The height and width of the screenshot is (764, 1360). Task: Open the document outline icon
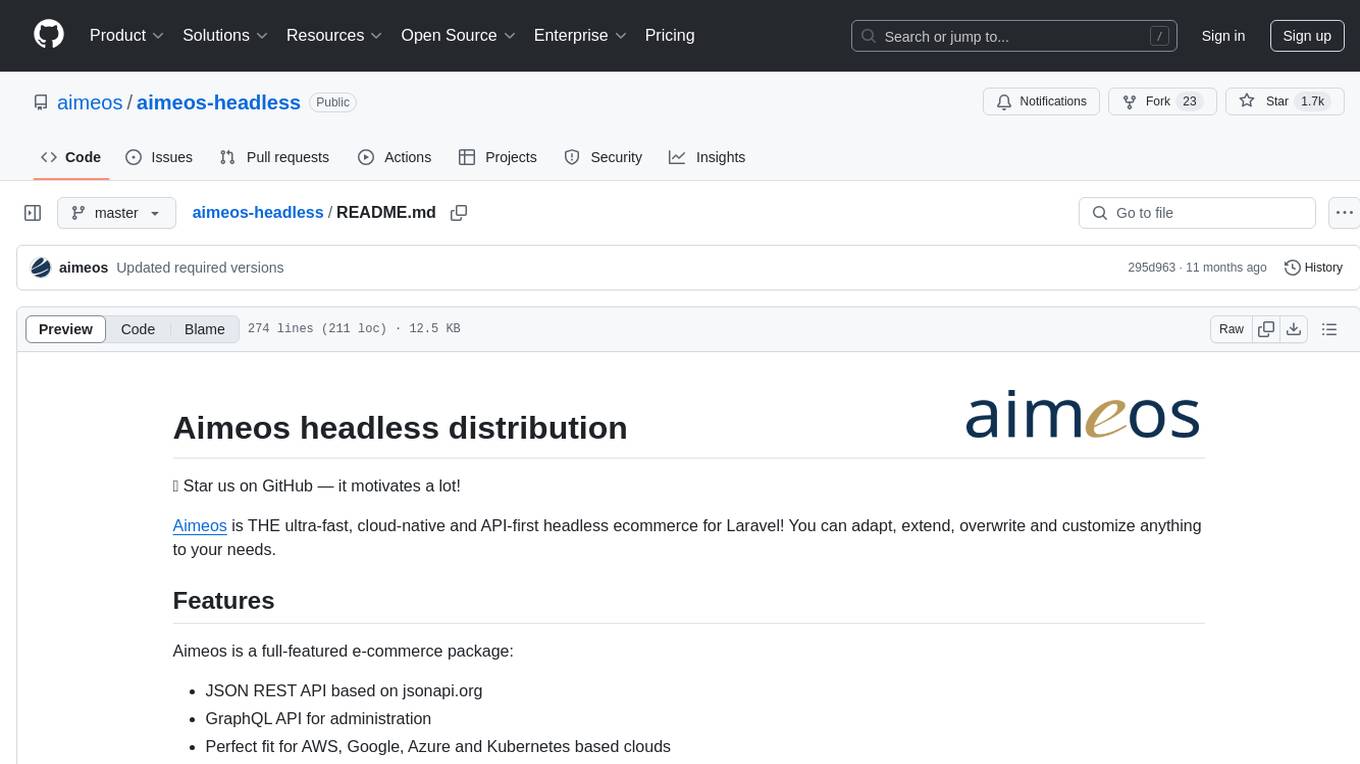pos(1329,329)
